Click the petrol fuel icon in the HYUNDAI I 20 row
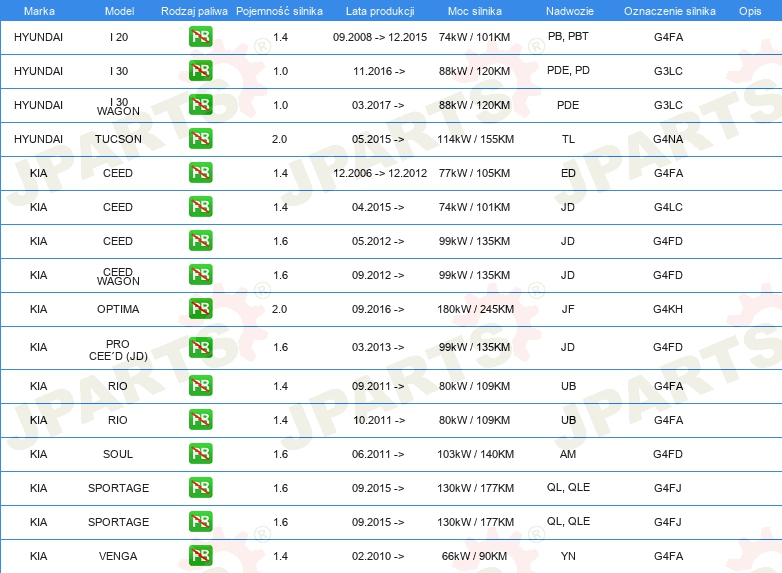782x573 pixels. pos(200,36)
